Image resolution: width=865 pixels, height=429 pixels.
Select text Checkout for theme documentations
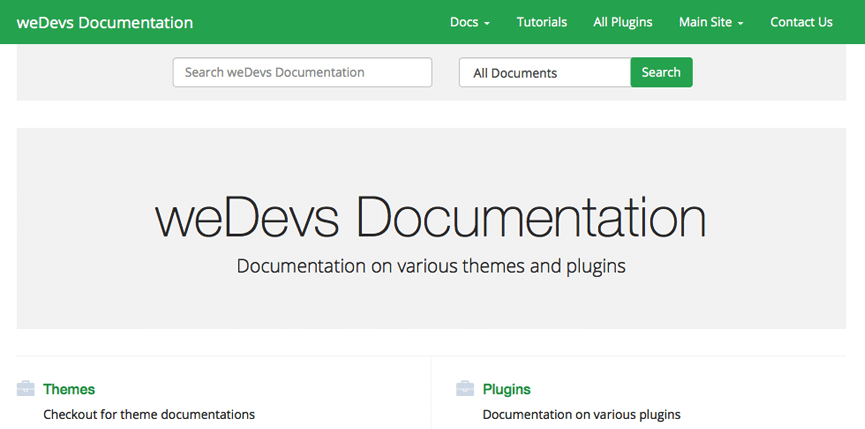coord(149,414)
